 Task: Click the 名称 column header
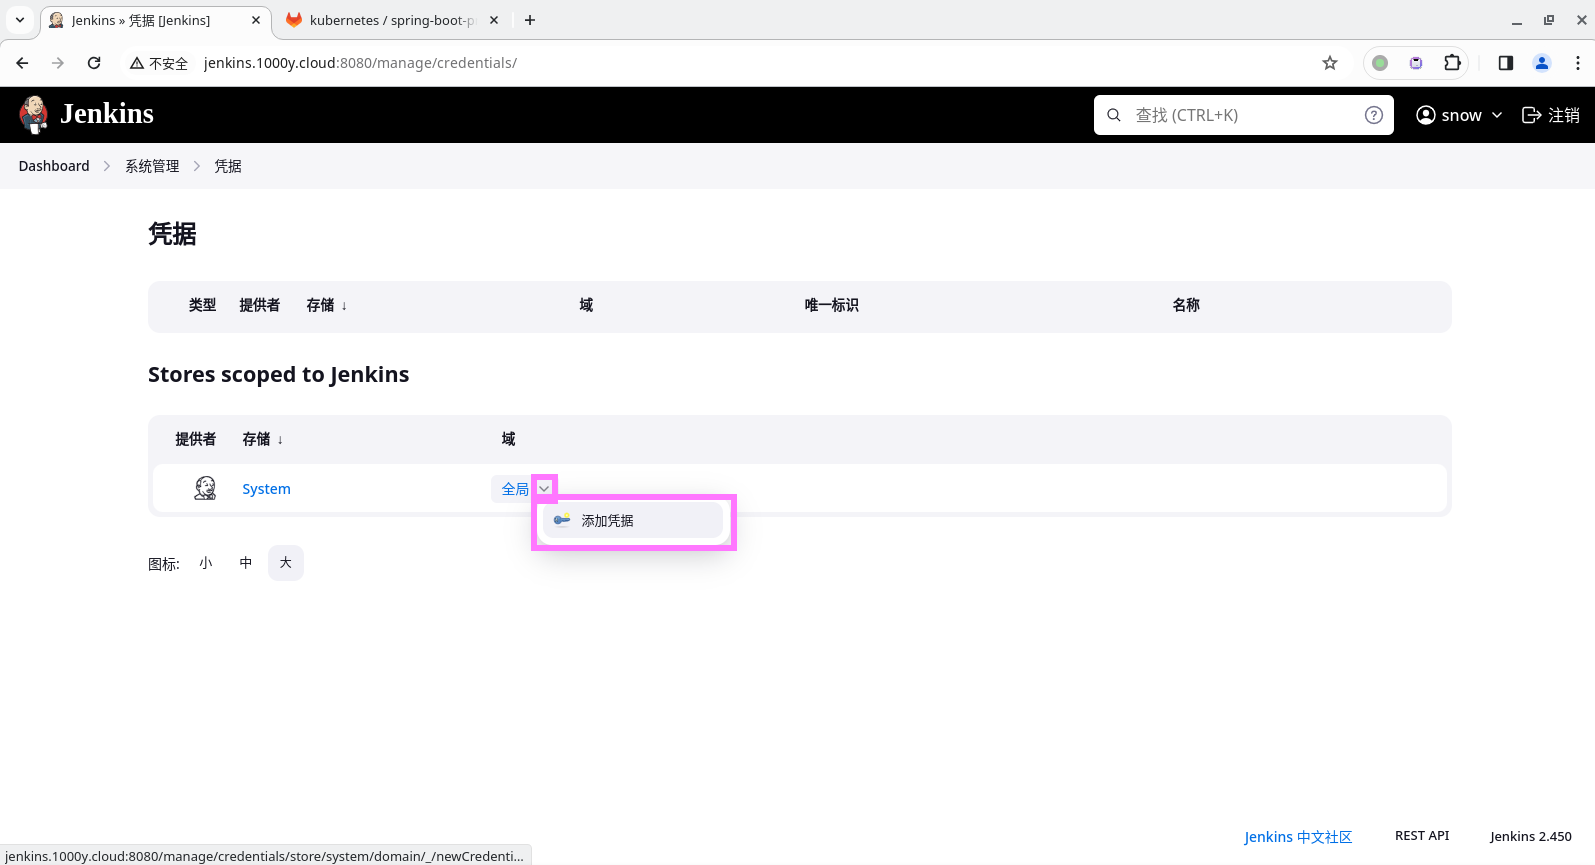pos(1186,305)
